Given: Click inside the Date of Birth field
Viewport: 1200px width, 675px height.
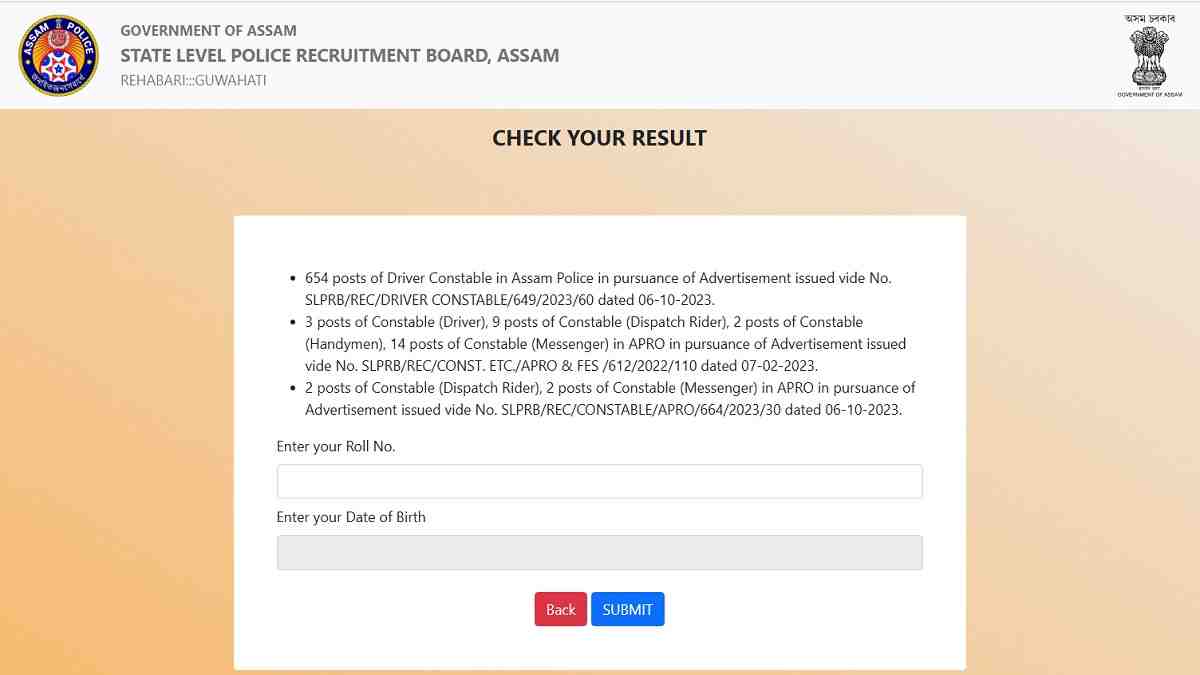Looking at the screenshot, I should point(599,552).
